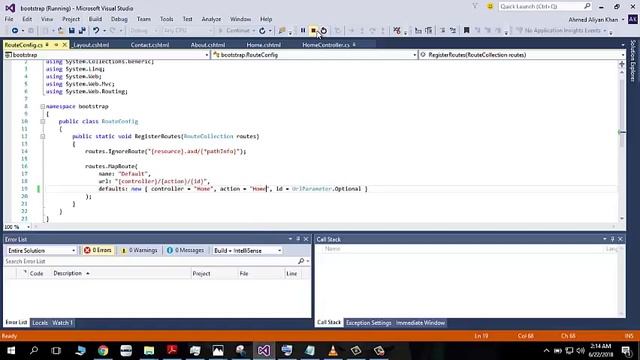Viewport: 640px width, 360px height.
Task: Toggle a bookmark with the bookmark icon
Action: point(467,31)
